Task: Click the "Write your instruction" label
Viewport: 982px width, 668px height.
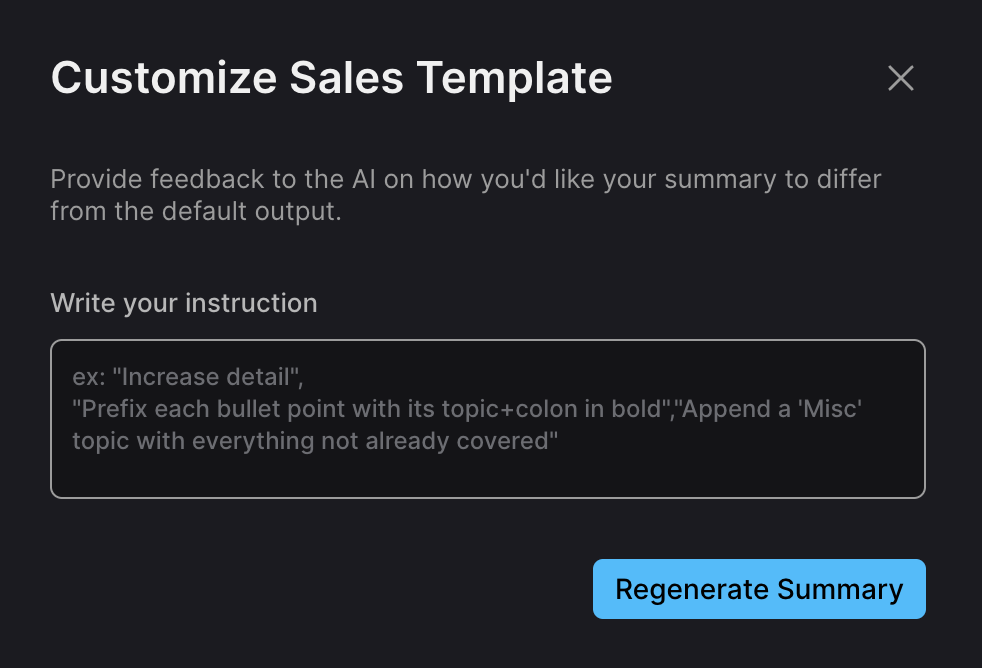Action: [x=184, y=303]
